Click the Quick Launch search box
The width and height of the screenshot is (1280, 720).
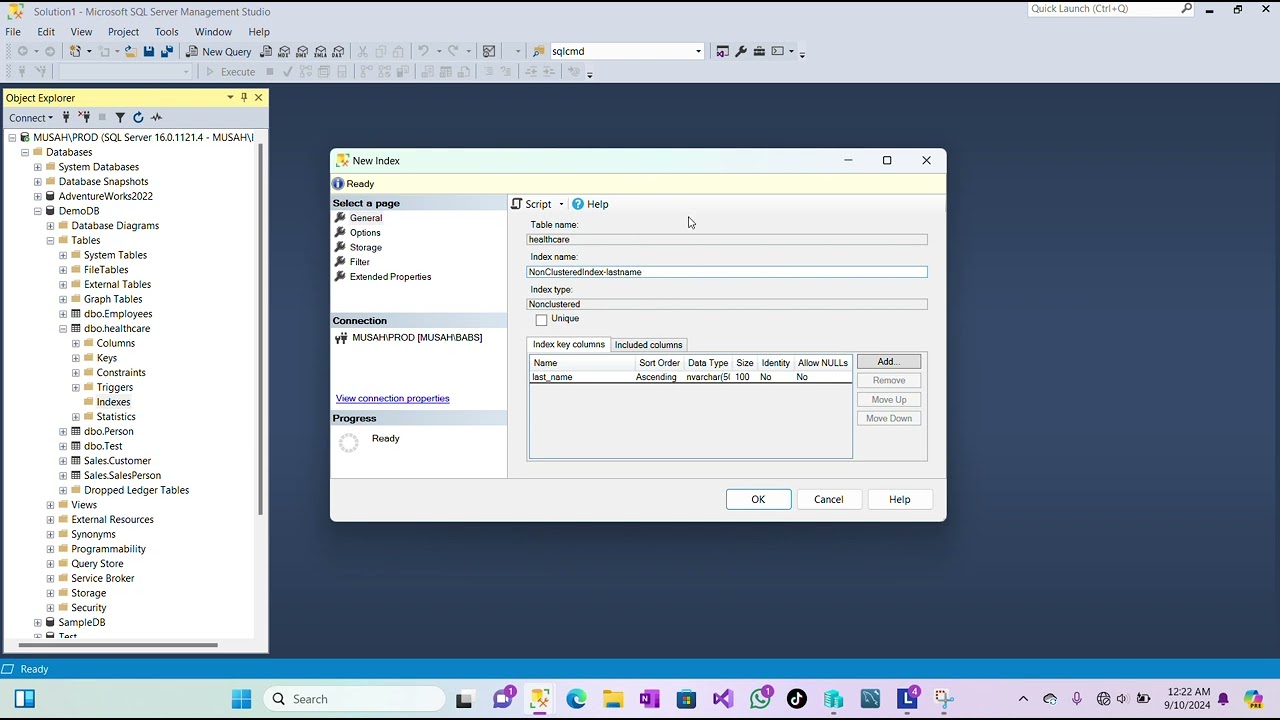(1110, 9)
